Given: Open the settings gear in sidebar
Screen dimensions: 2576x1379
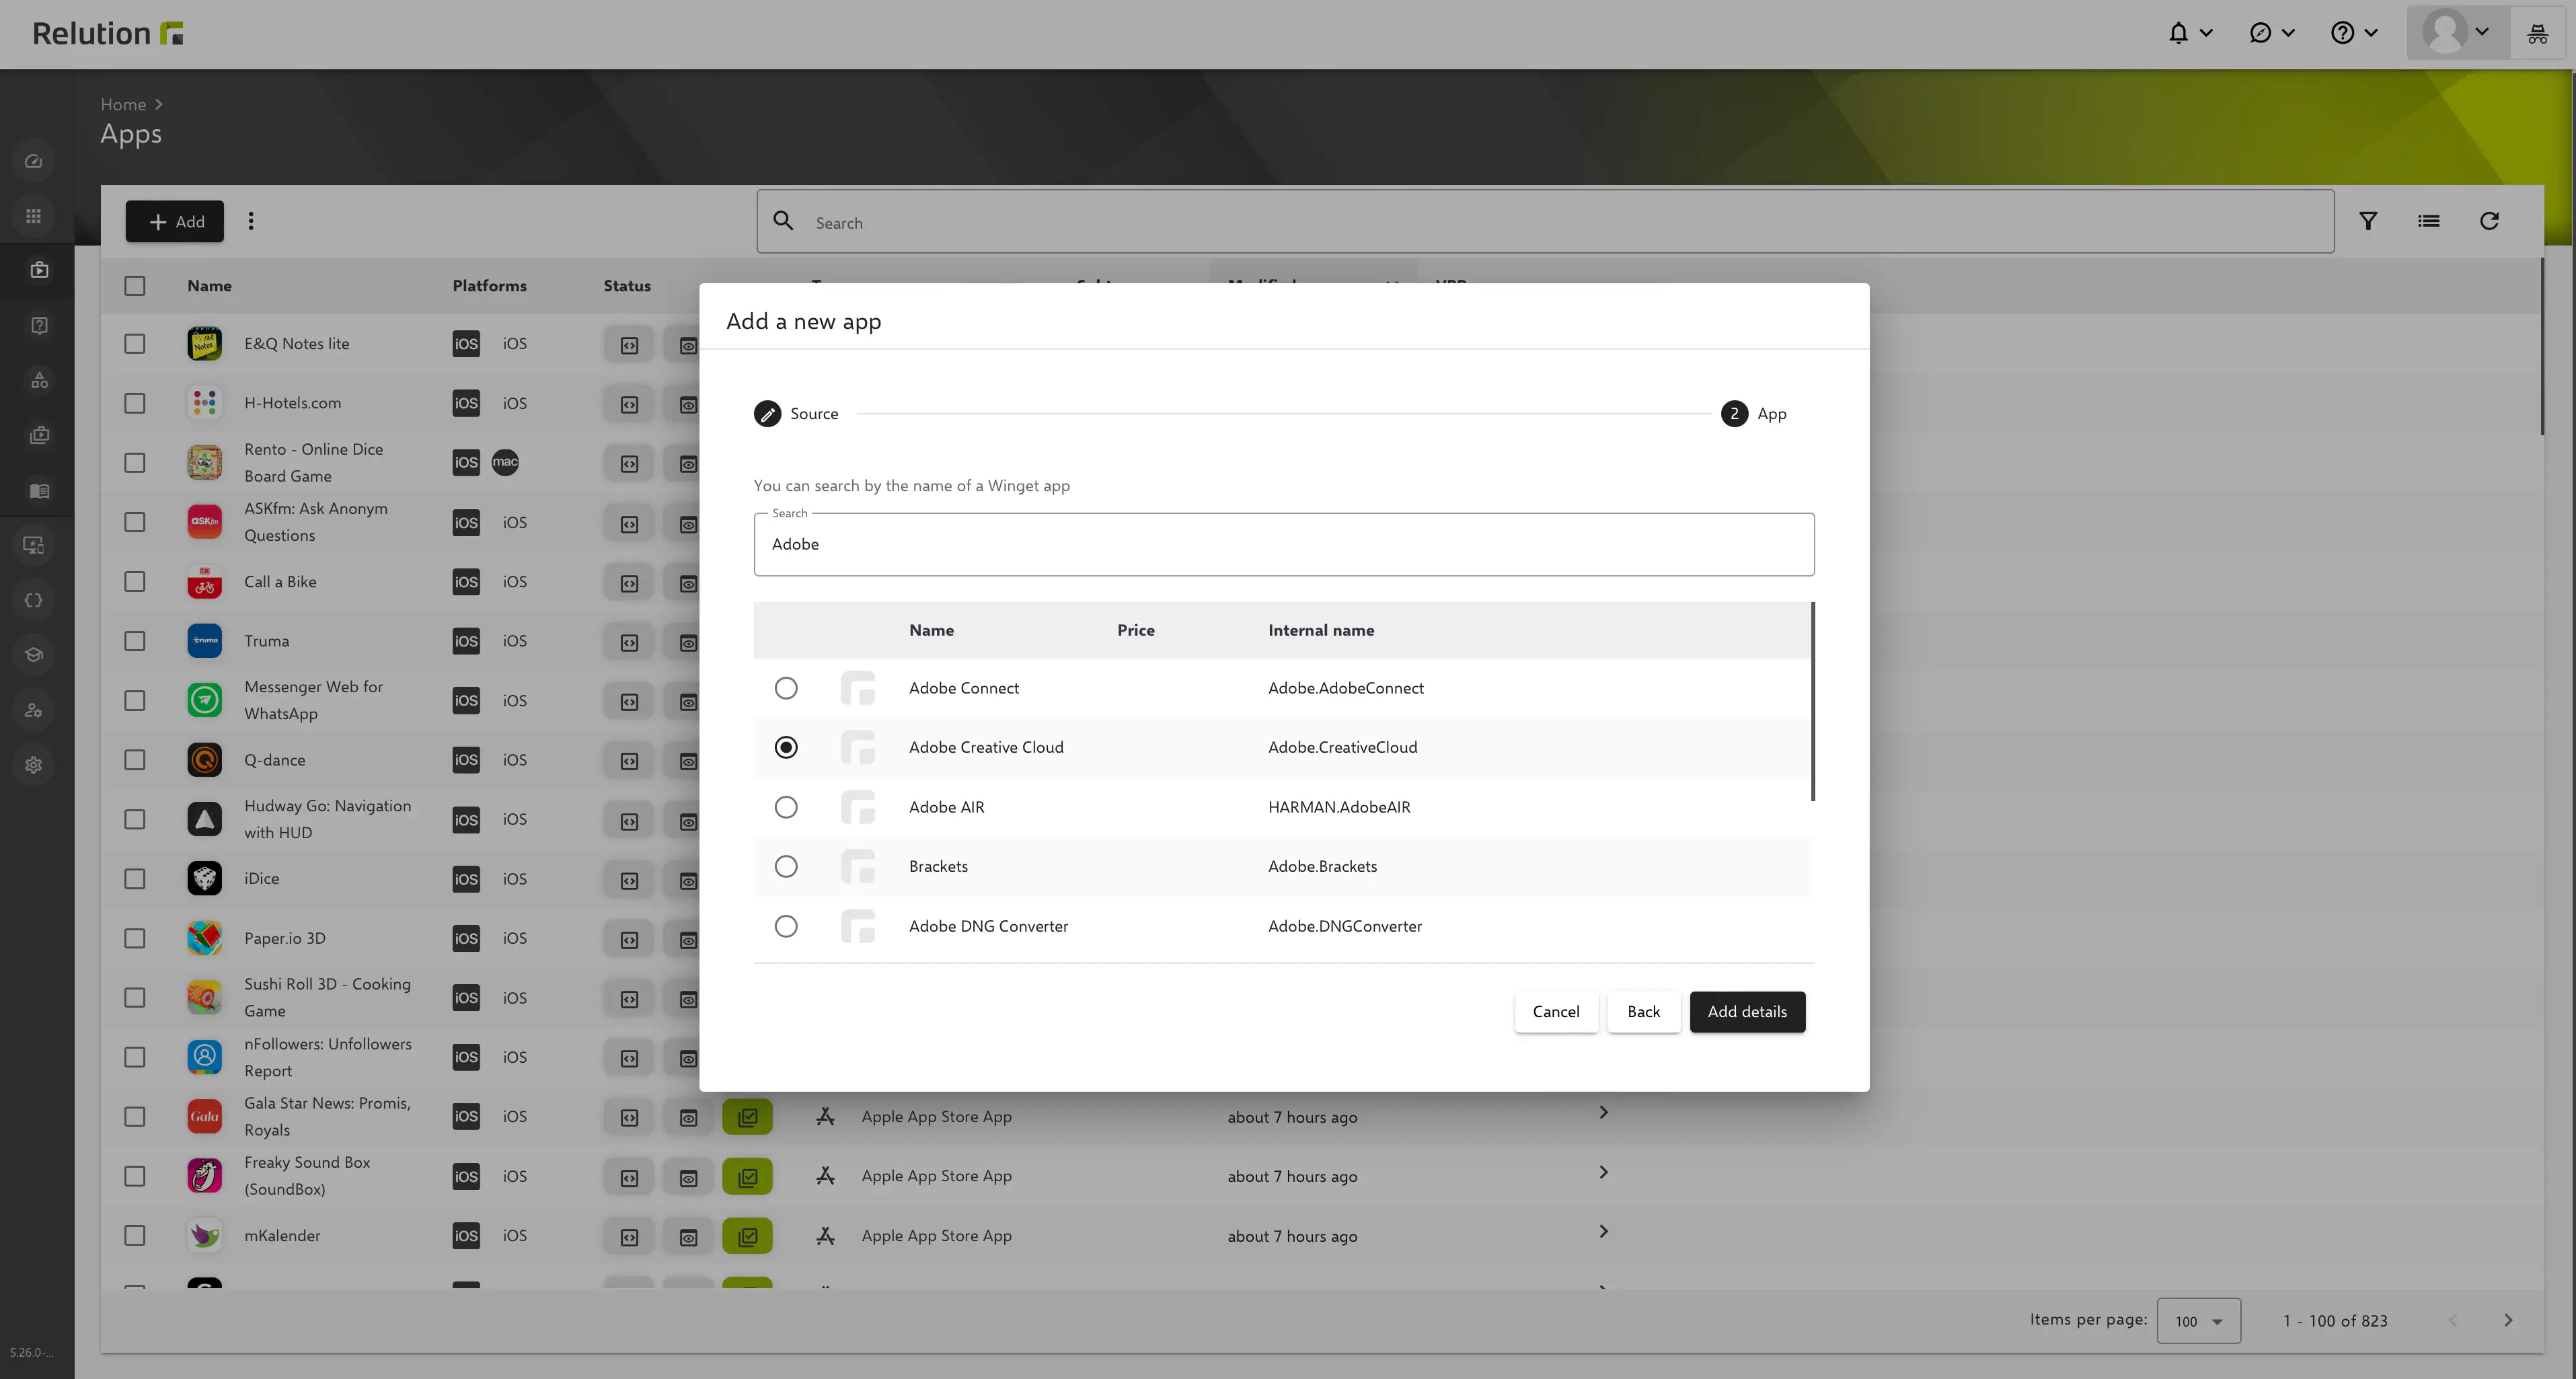Looking at the screenshot, I should click(x=34, y=765).
